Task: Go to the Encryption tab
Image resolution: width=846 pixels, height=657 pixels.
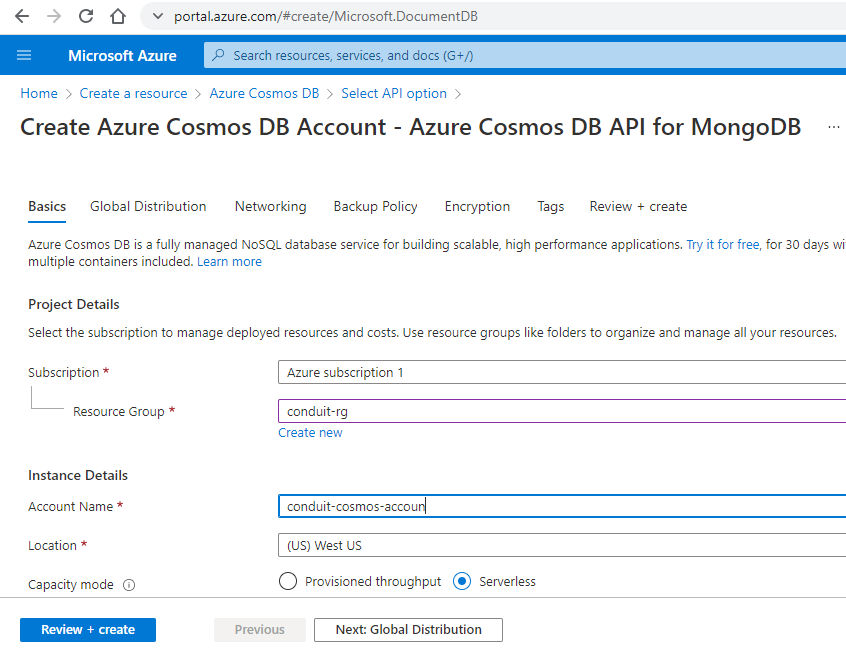Action: (x=477, y=207)
